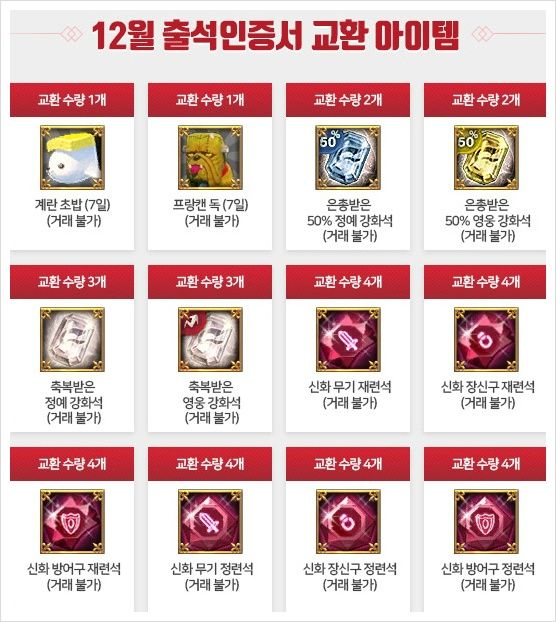Select the 축복받은 정예 강화석 white stone icon
The image size is (556, 622).
pos(72,340)
